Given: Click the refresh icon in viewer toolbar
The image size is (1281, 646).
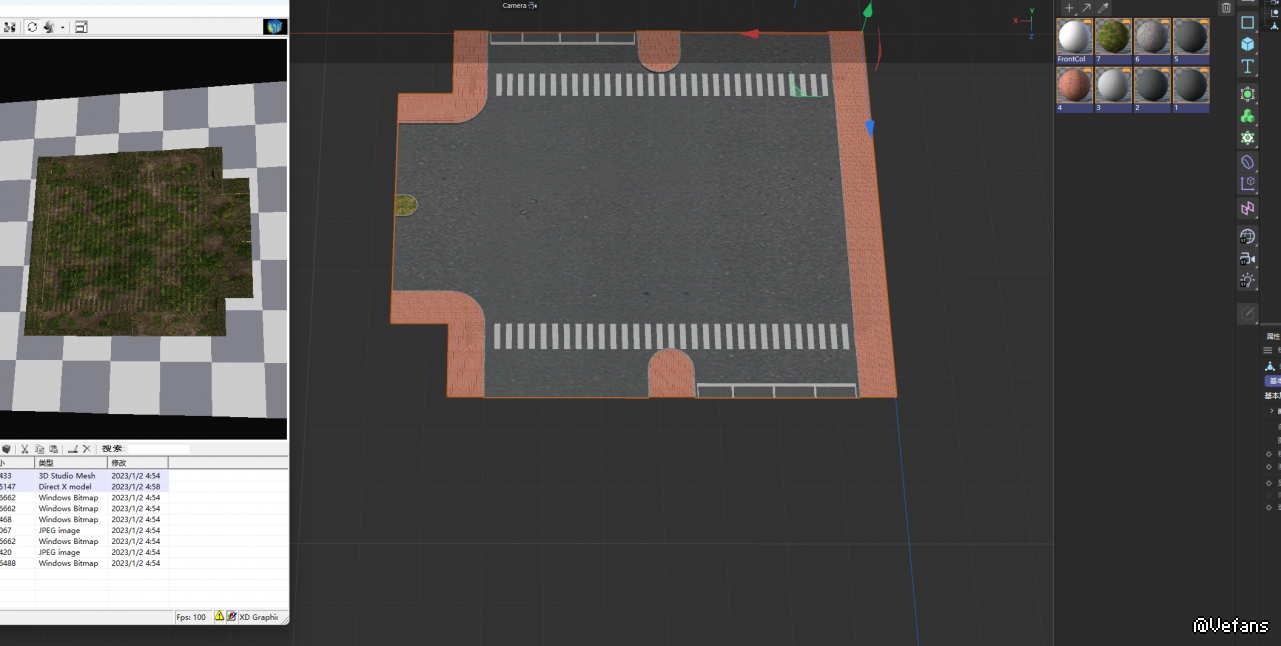Looking at the screenshot, I should [x=32, y=27].
